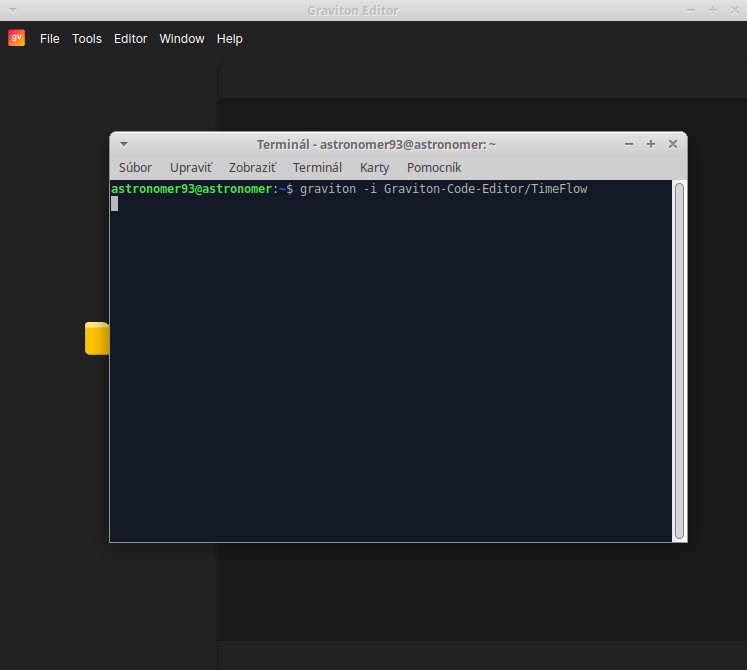
Task: Close the Graviton Editor window
Action: 735,10
